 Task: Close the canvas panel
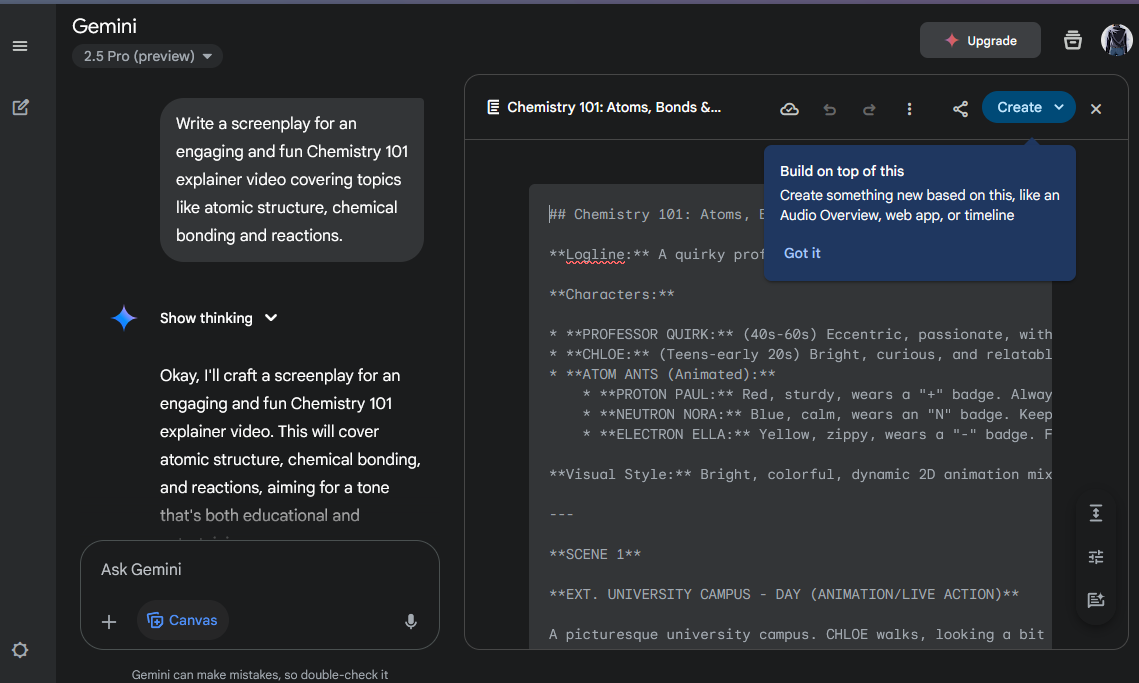coord(1095,109)
